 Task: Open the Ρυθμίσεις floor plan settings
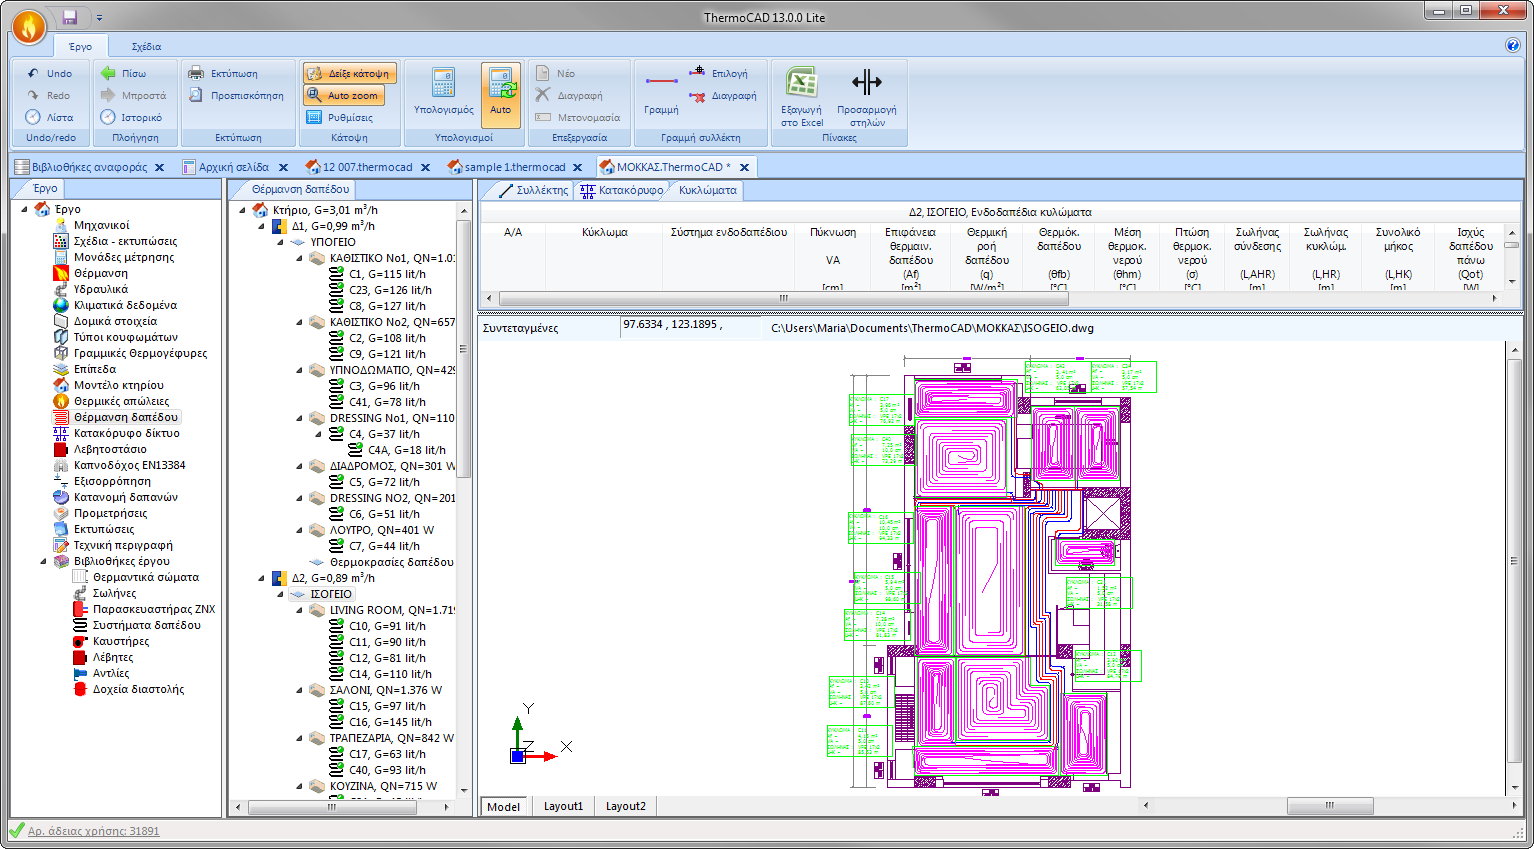(343, 117)
